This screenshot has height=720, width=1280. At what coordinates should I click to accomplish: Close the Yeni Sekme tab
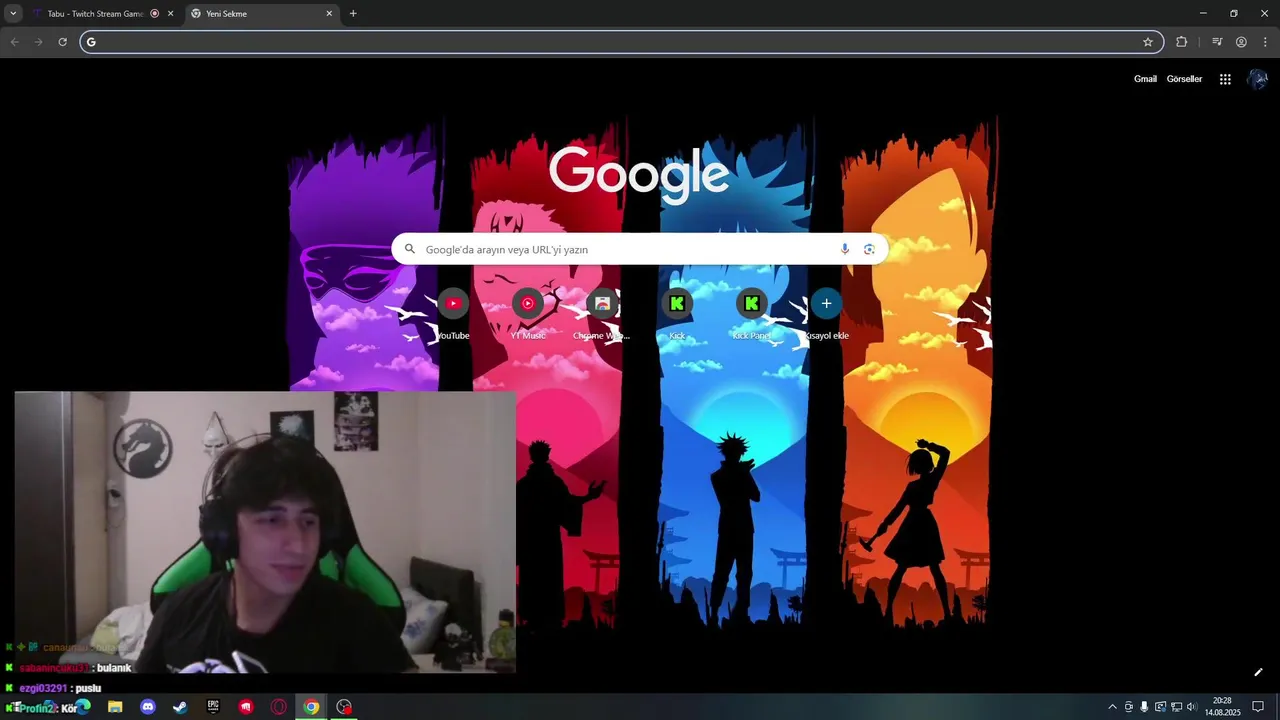coord(329,14)
